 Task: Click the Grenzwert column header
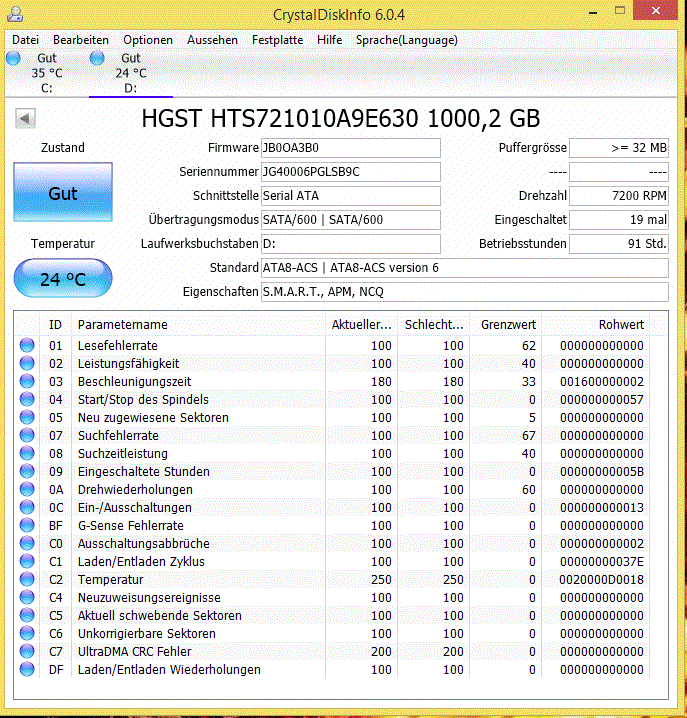tap(506, 325)
